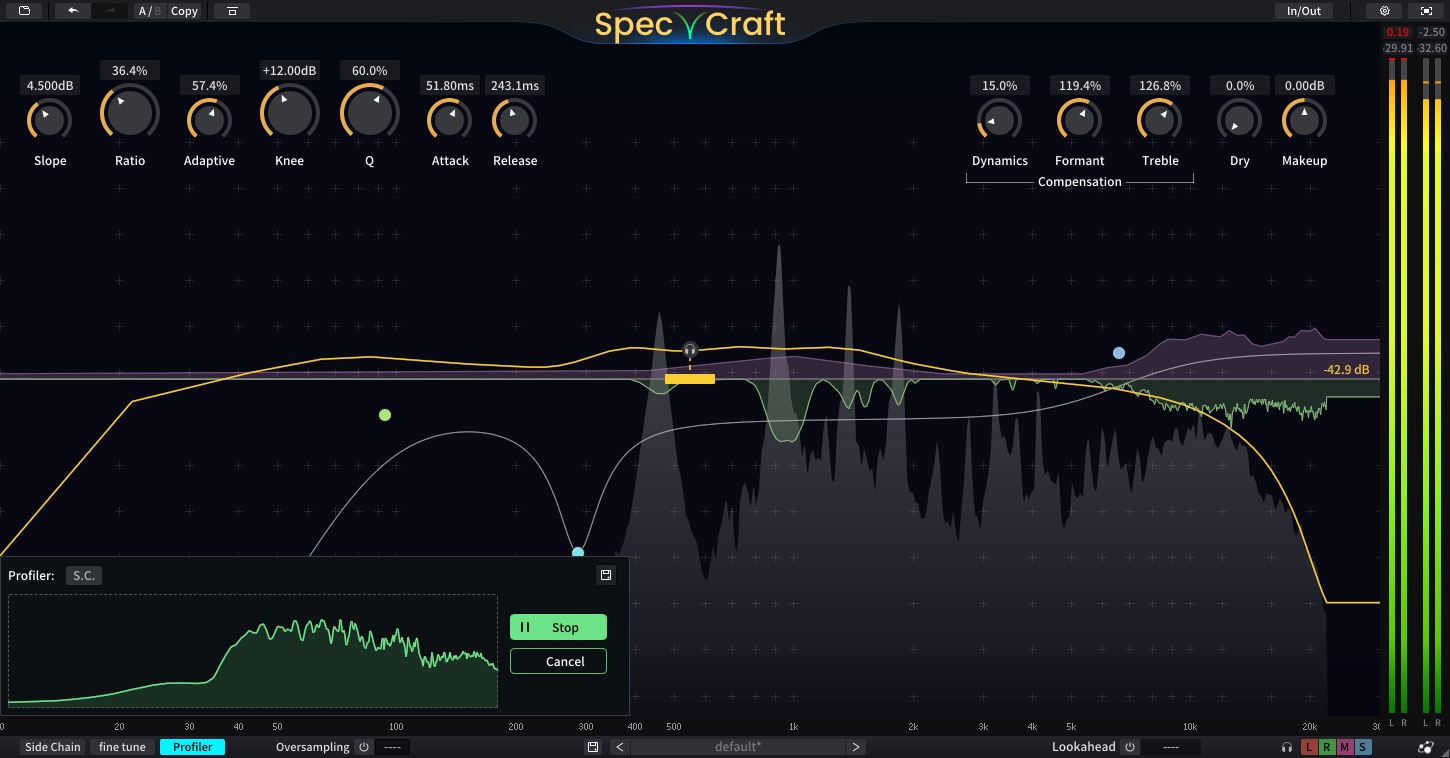Click the profiler spectrum preview
Viewport: 1450px width, 758px height.
253,651
